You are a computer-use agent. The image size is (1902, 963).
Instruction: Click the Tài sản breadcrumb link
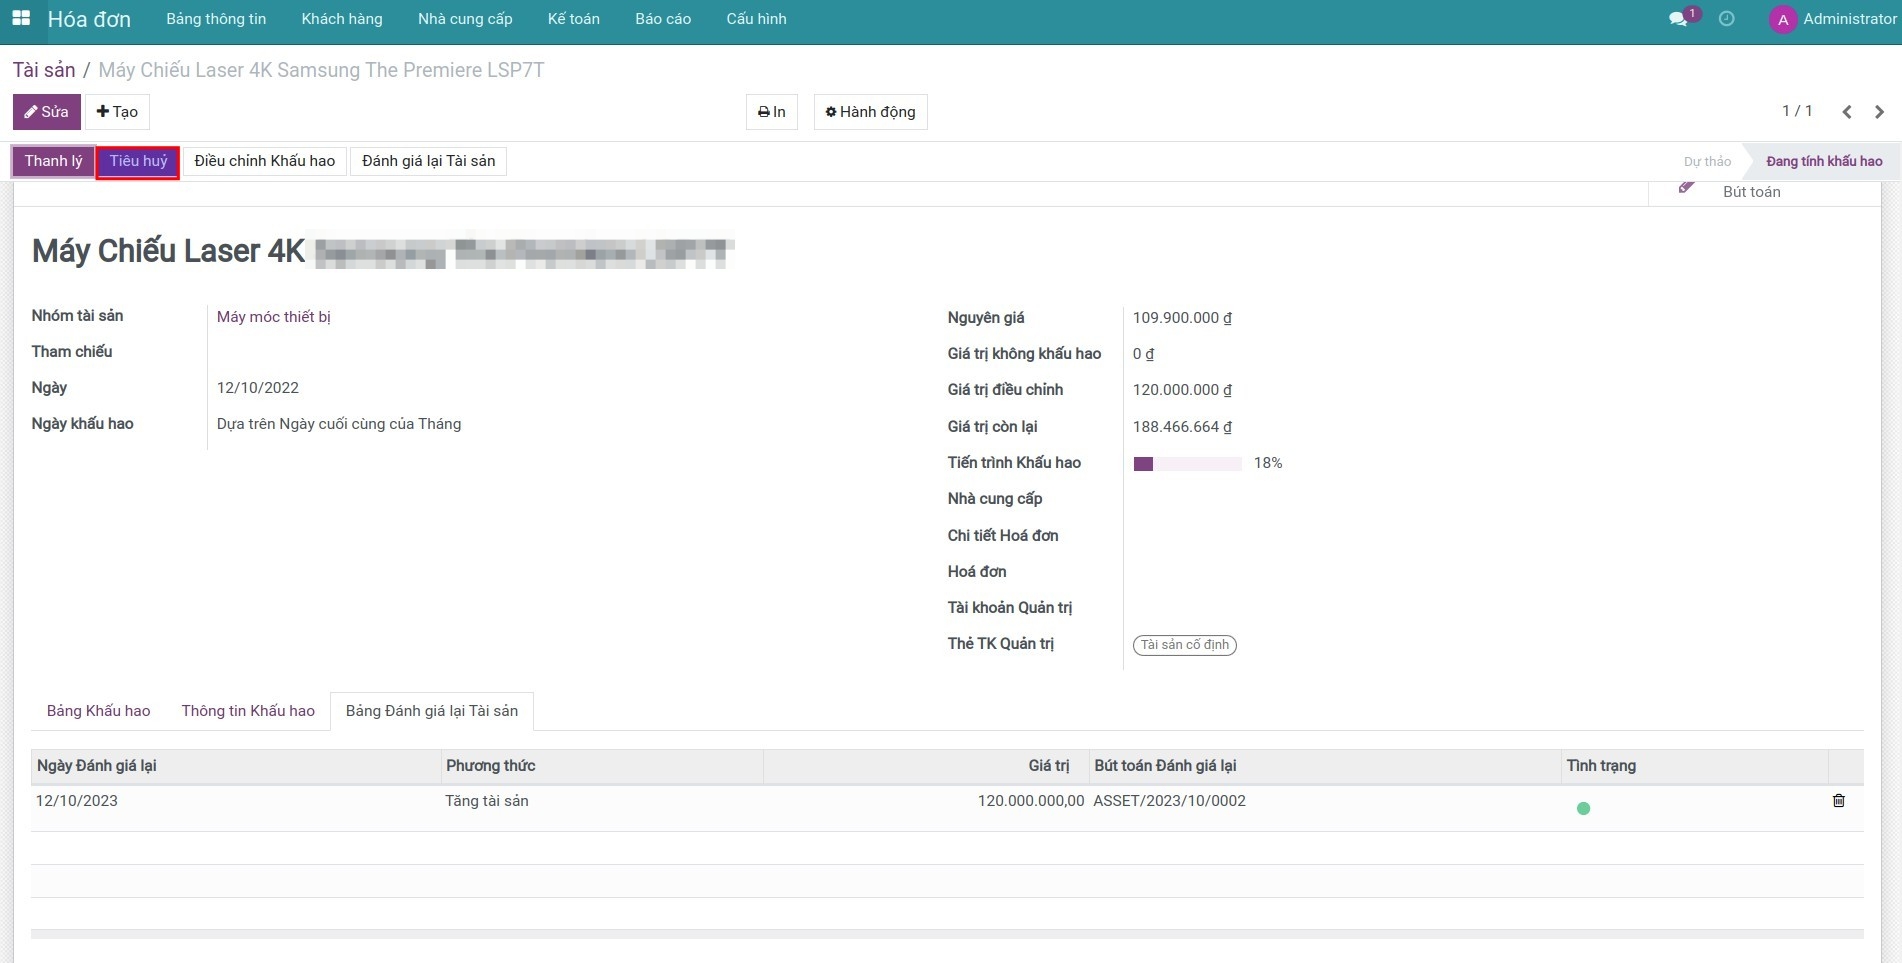coord(44,70)
